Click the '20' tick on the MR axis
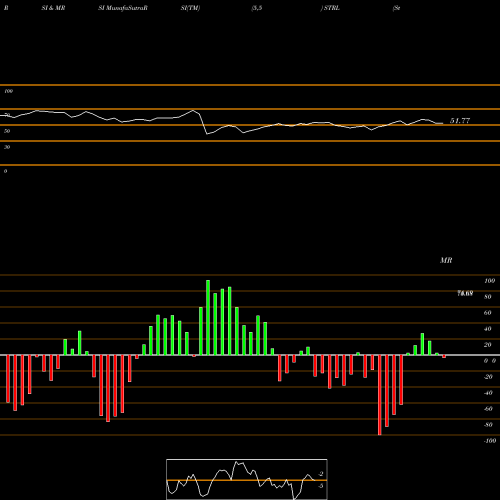Image resolution: width=500 pixels, height=500 pixels. (488, 345)
